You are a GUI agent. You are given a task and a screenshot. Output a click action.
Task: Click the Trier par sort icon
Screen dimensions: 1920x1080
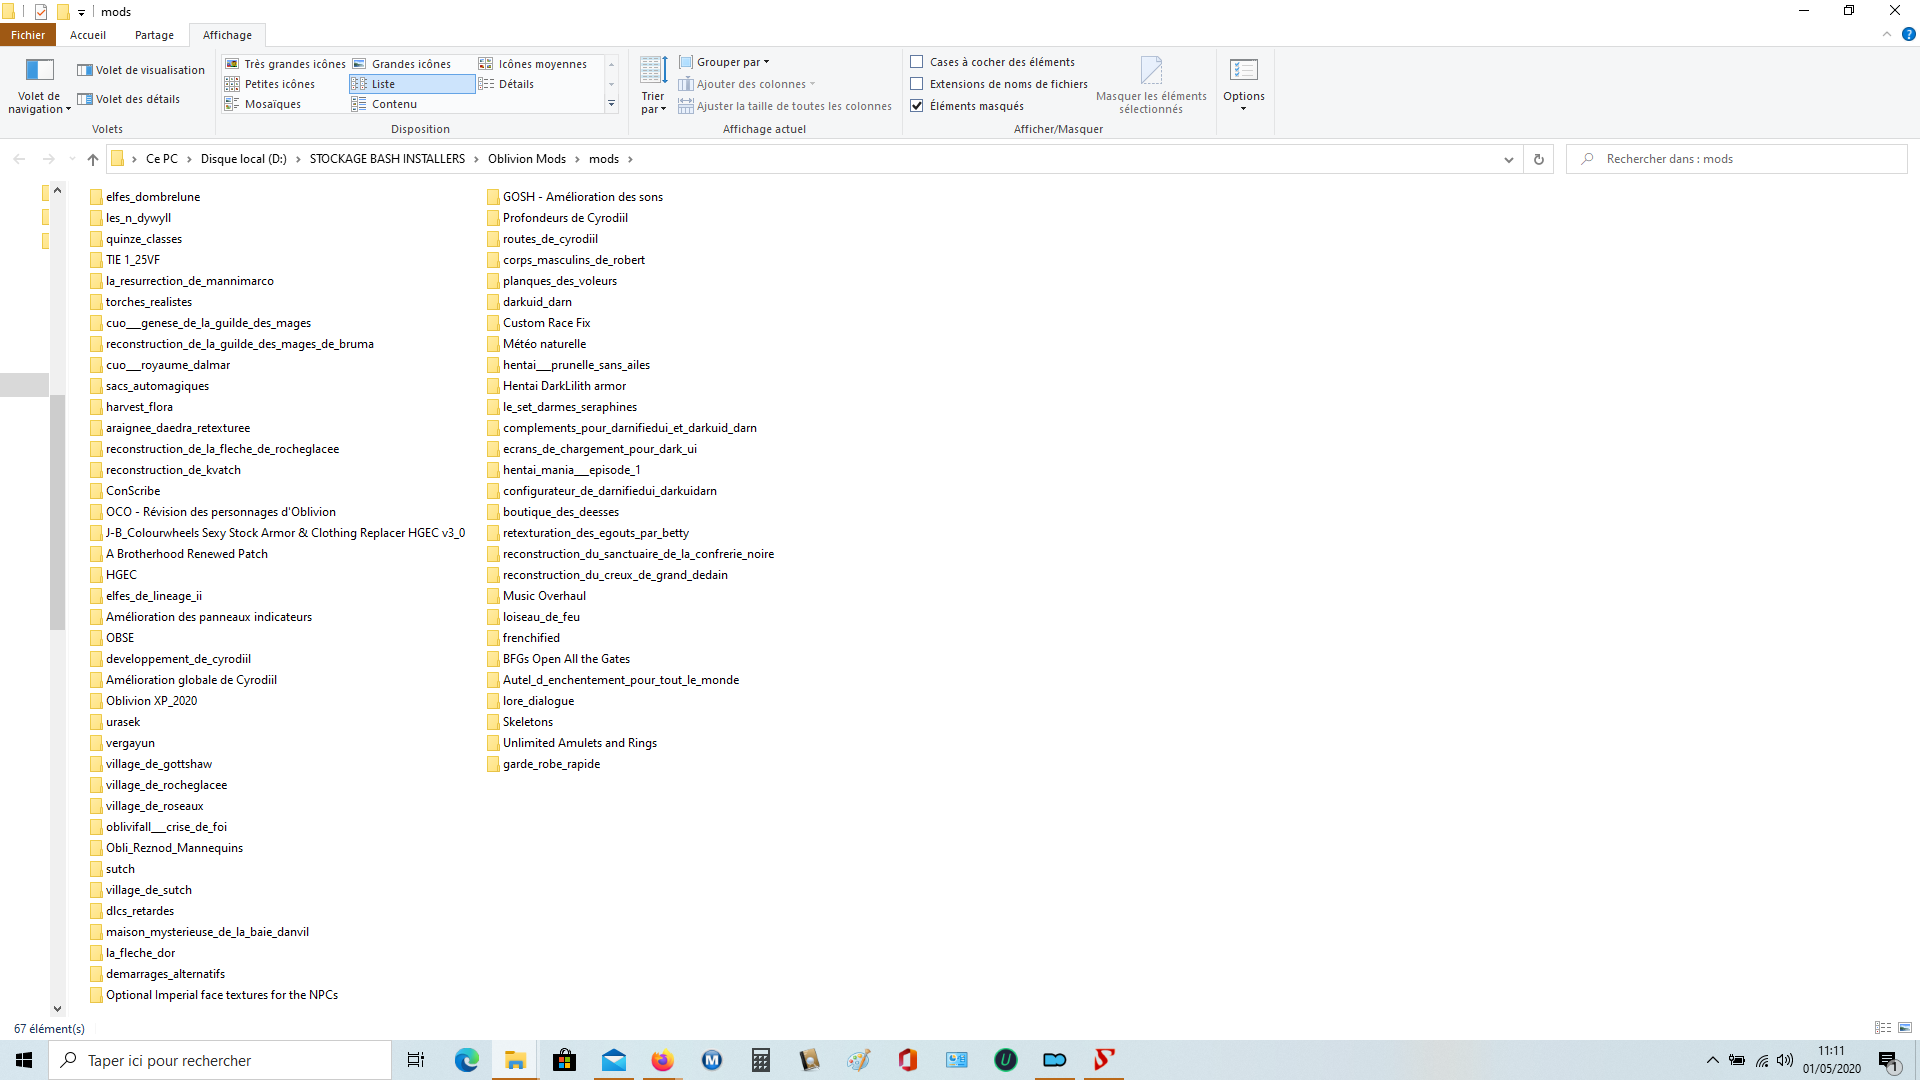point(653,70)
